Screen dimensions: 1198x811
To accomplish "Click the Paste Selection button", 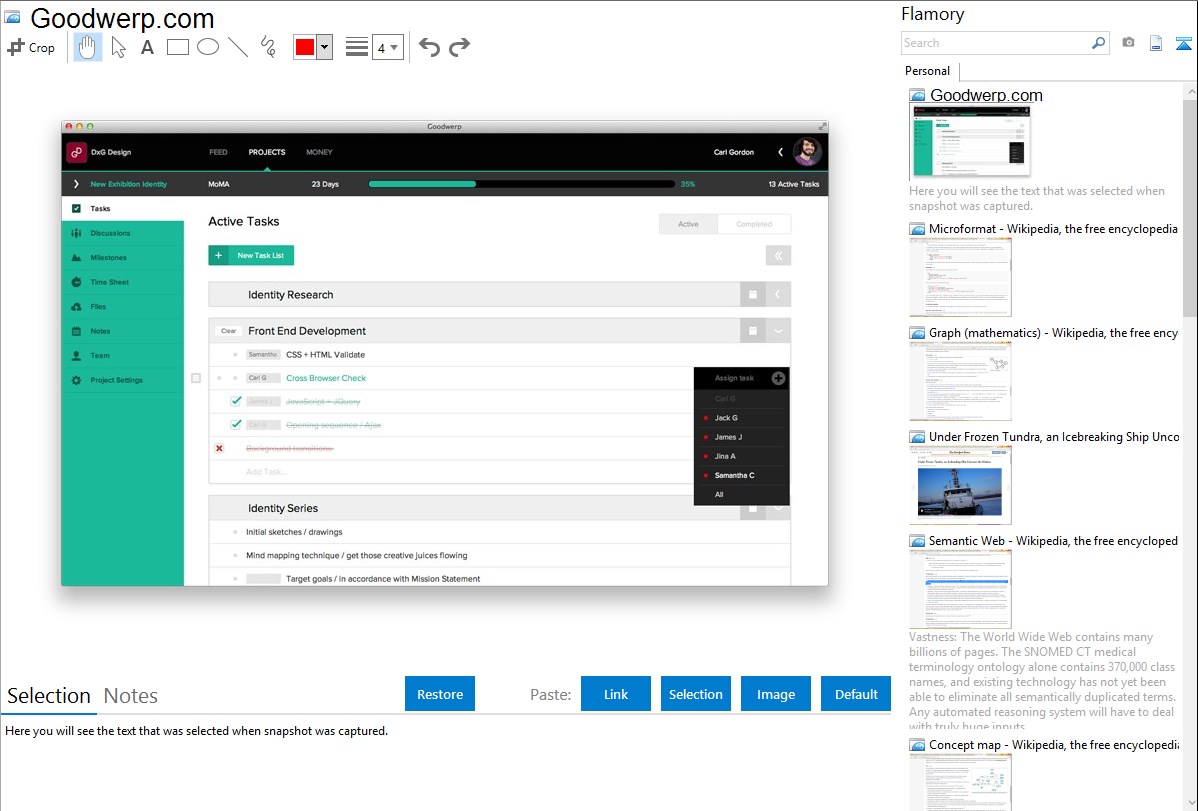I will [696, 694].
